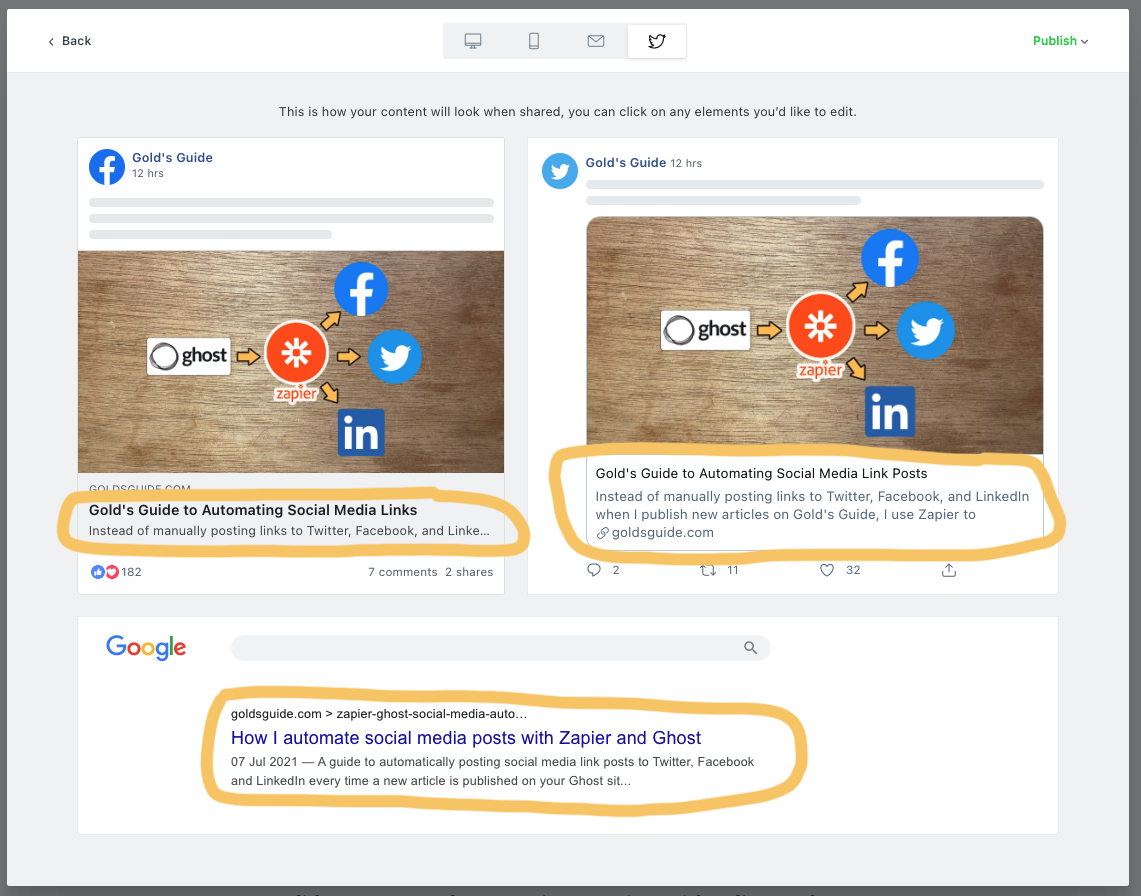1141x896 pixels.
Task: Click goldsguide.com link in Twitter card
Action: (x=662, y=532)
